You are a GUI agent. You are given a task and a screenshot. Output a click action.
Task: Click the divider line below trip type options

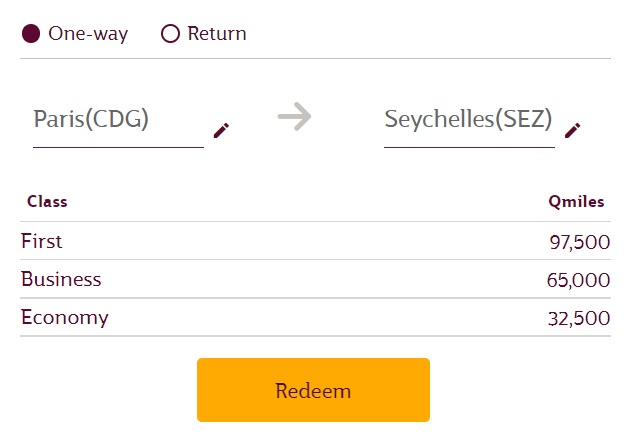(x=315, y=58)
